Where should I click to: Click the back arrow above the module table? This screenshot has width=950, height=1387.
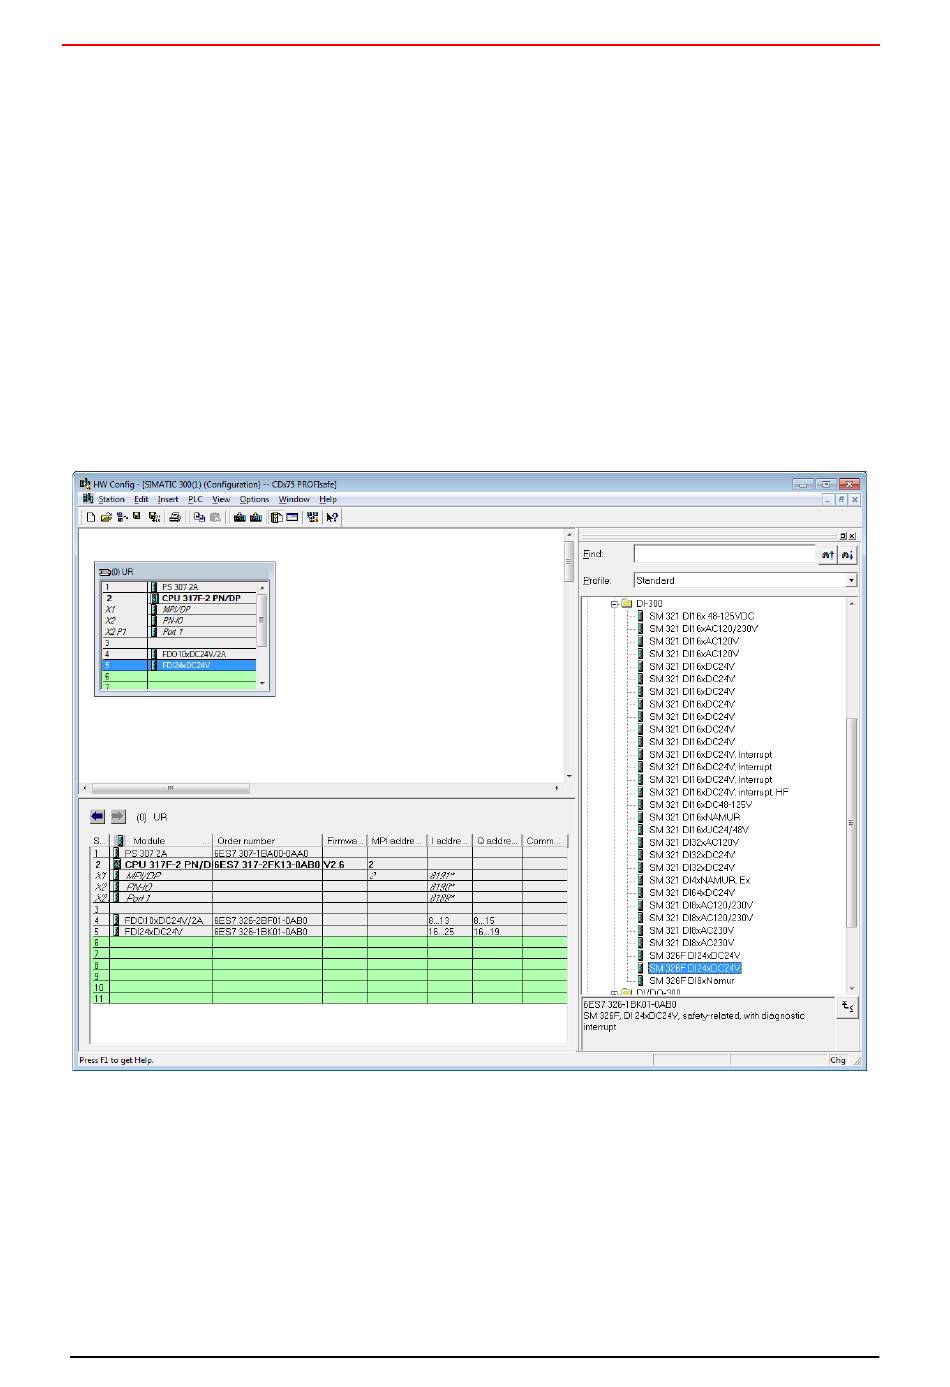[x=97, y=816]
